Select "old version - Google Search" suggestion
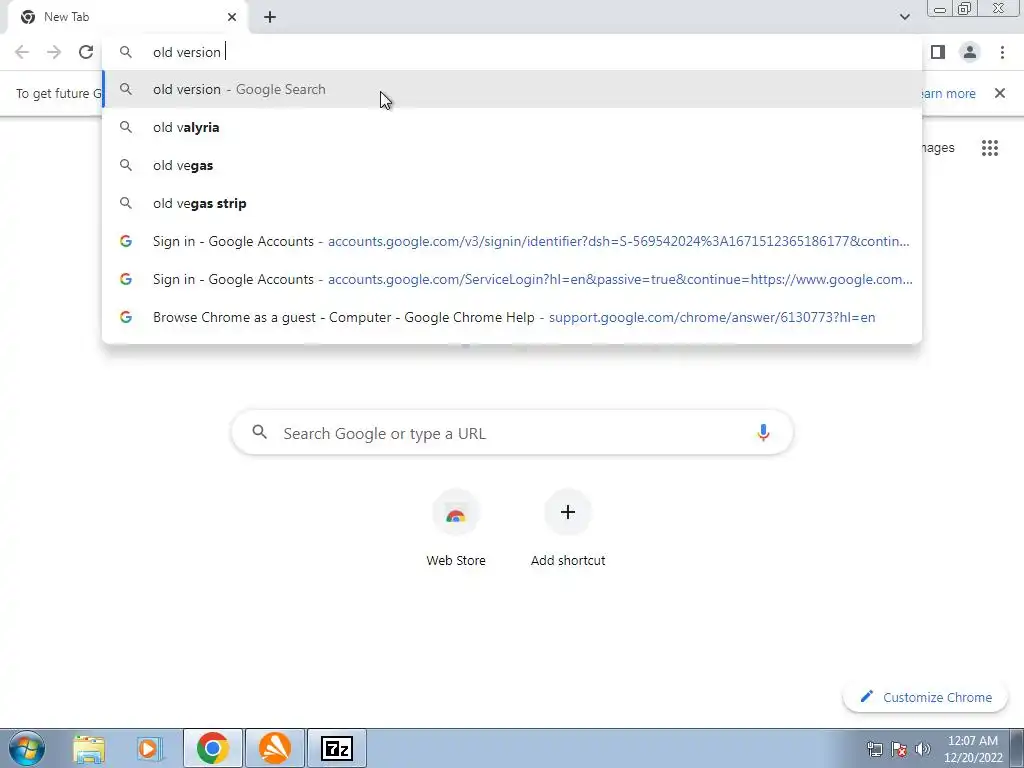Viewport: 1024px width, 768px height. (512, 89)
